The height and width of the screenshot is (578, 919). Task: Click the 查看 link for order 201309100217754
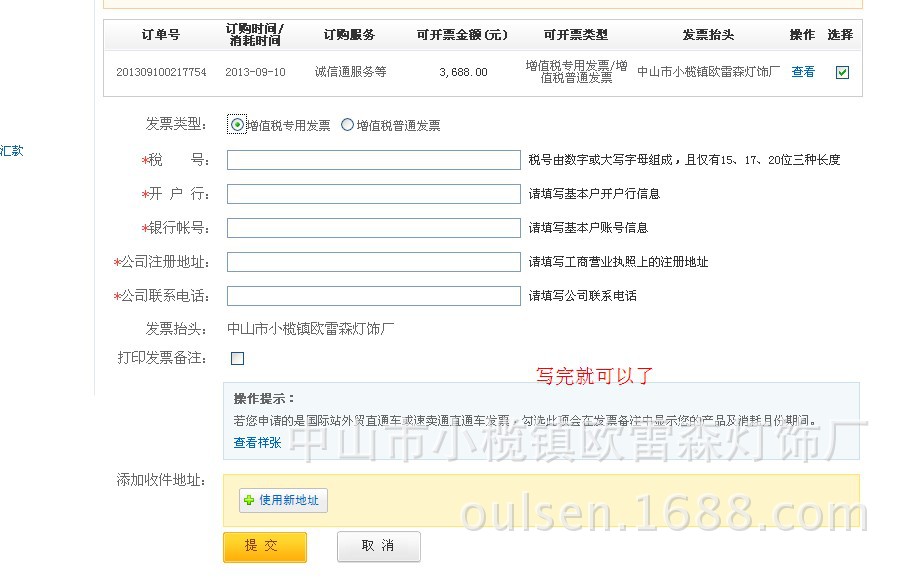[802, 72]
